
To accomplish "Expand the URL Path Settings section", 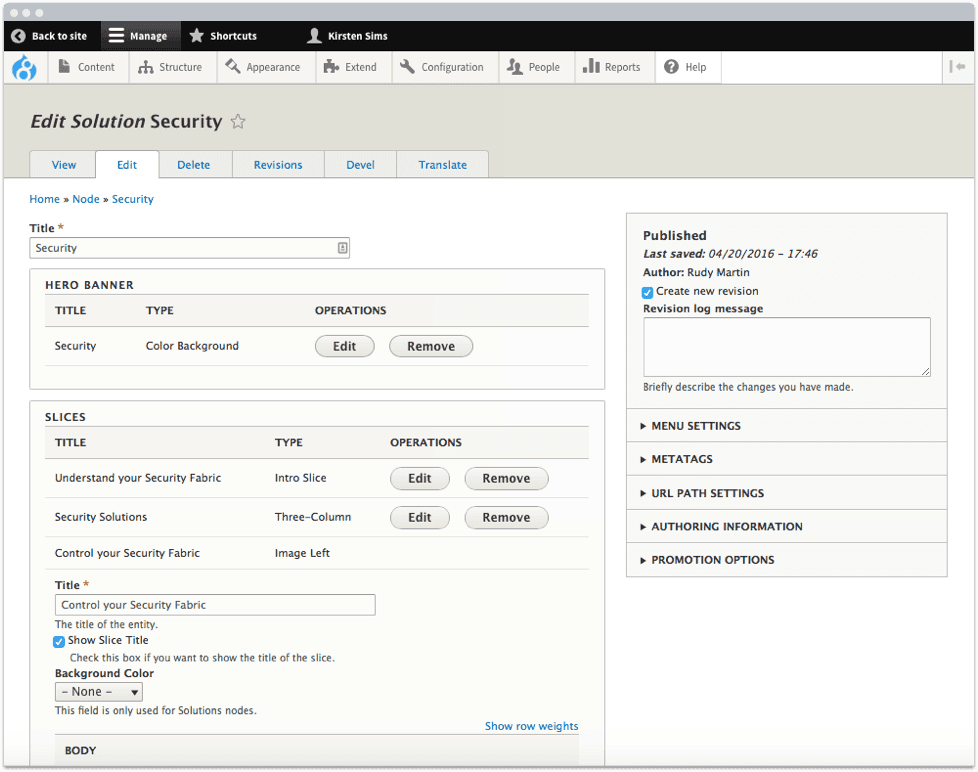I will (x=787, y=493).
